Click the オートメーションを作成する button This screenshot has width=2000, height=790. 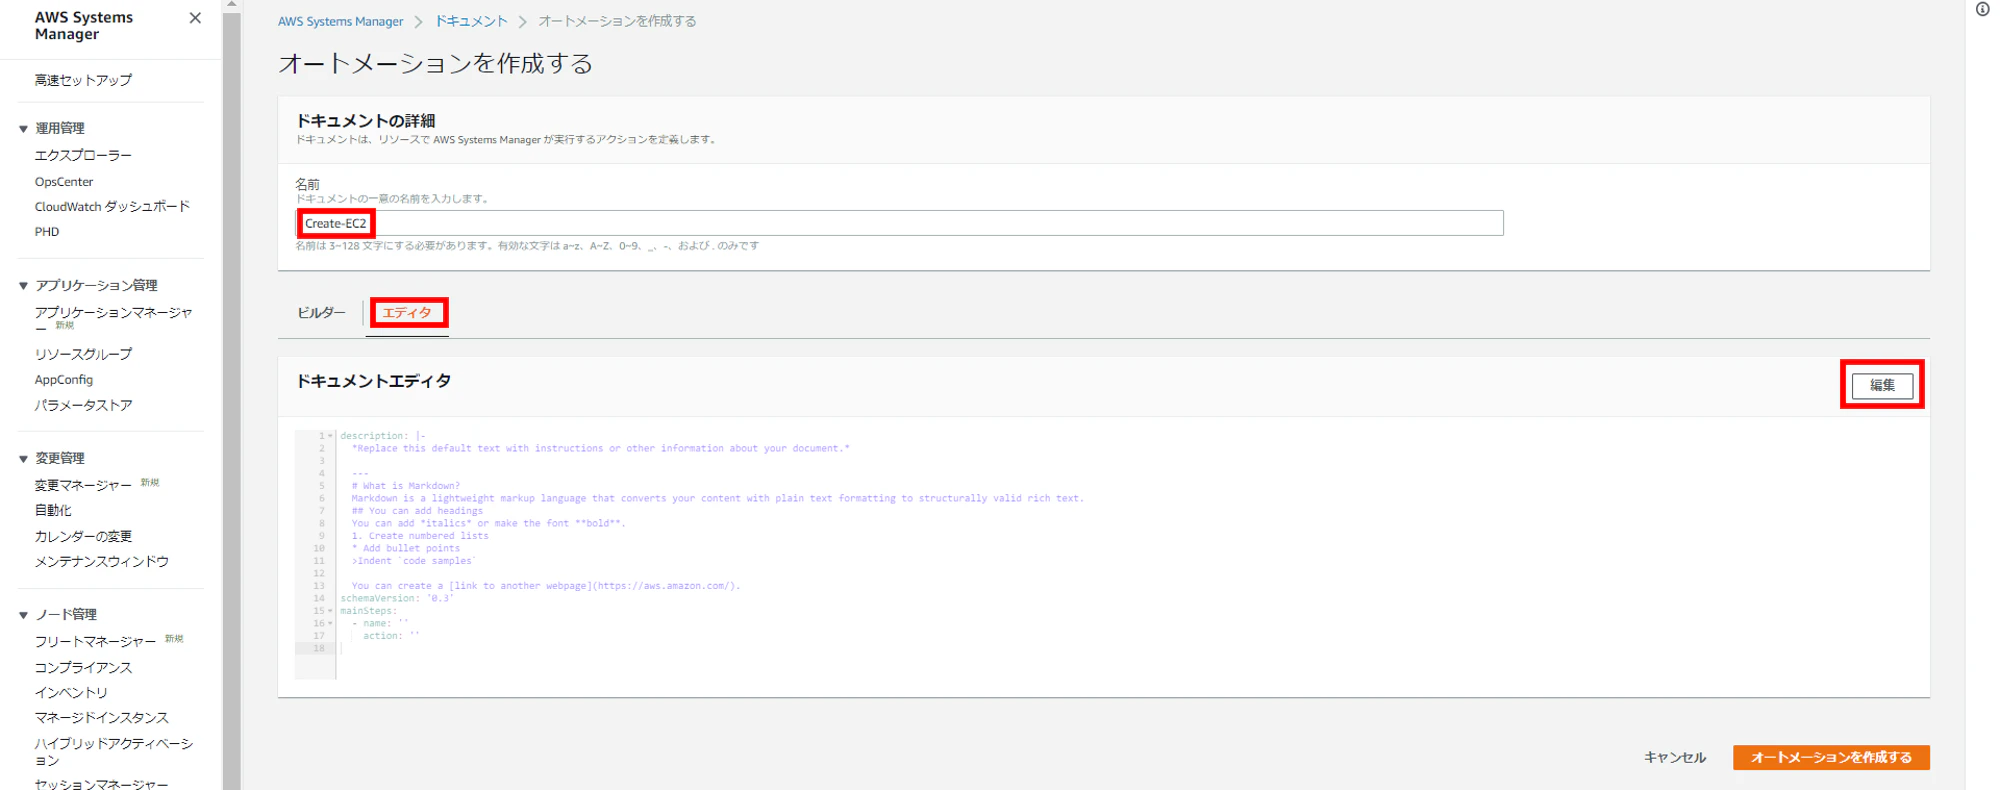(1831, 758)
